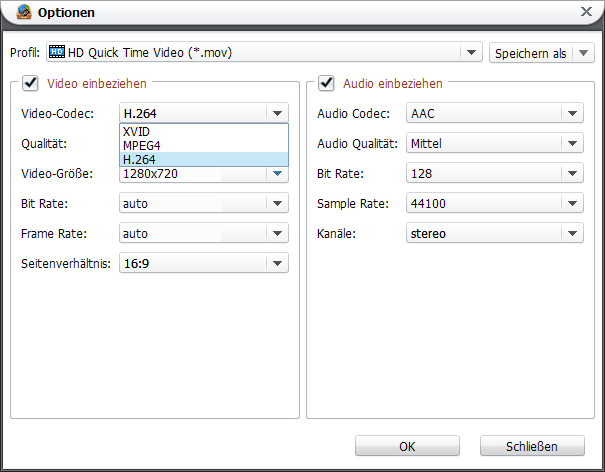Click the app icon in the title bar
Screen dimensions: 605x472
[x=22, y=13]
